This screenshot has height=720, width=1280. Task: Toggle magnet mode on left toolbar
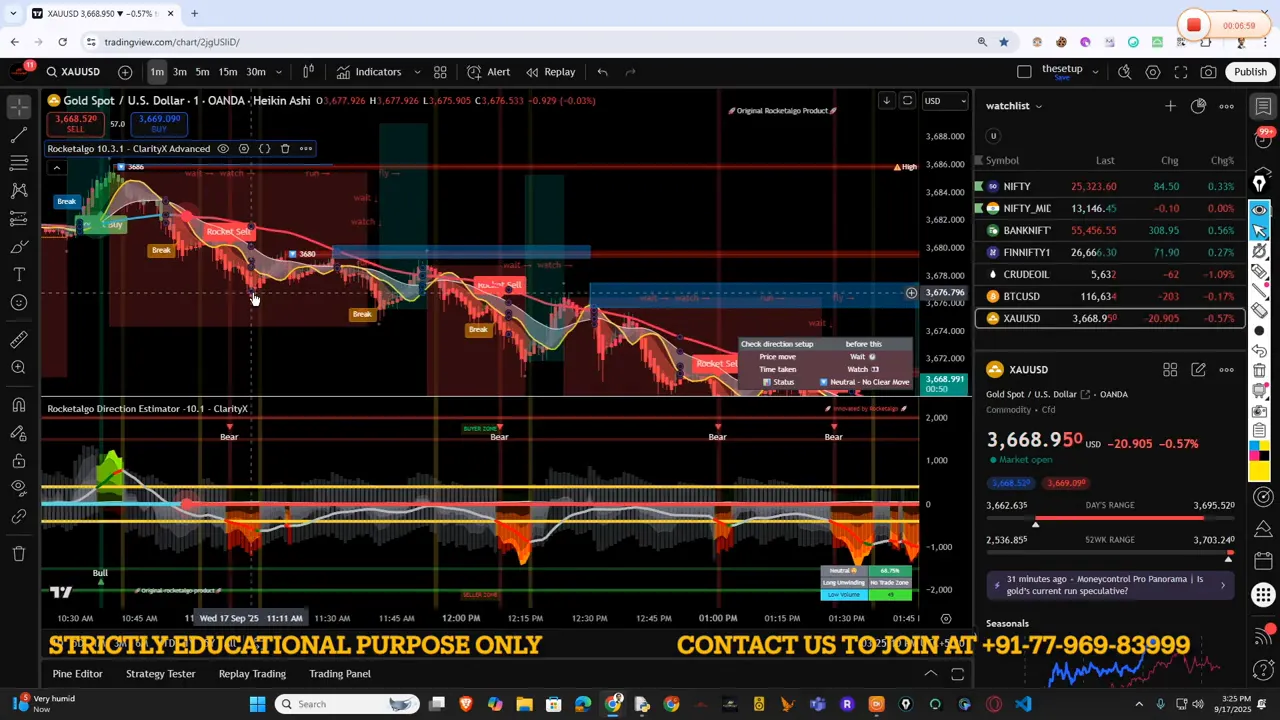pyautogui.click(x=18, y=405)
